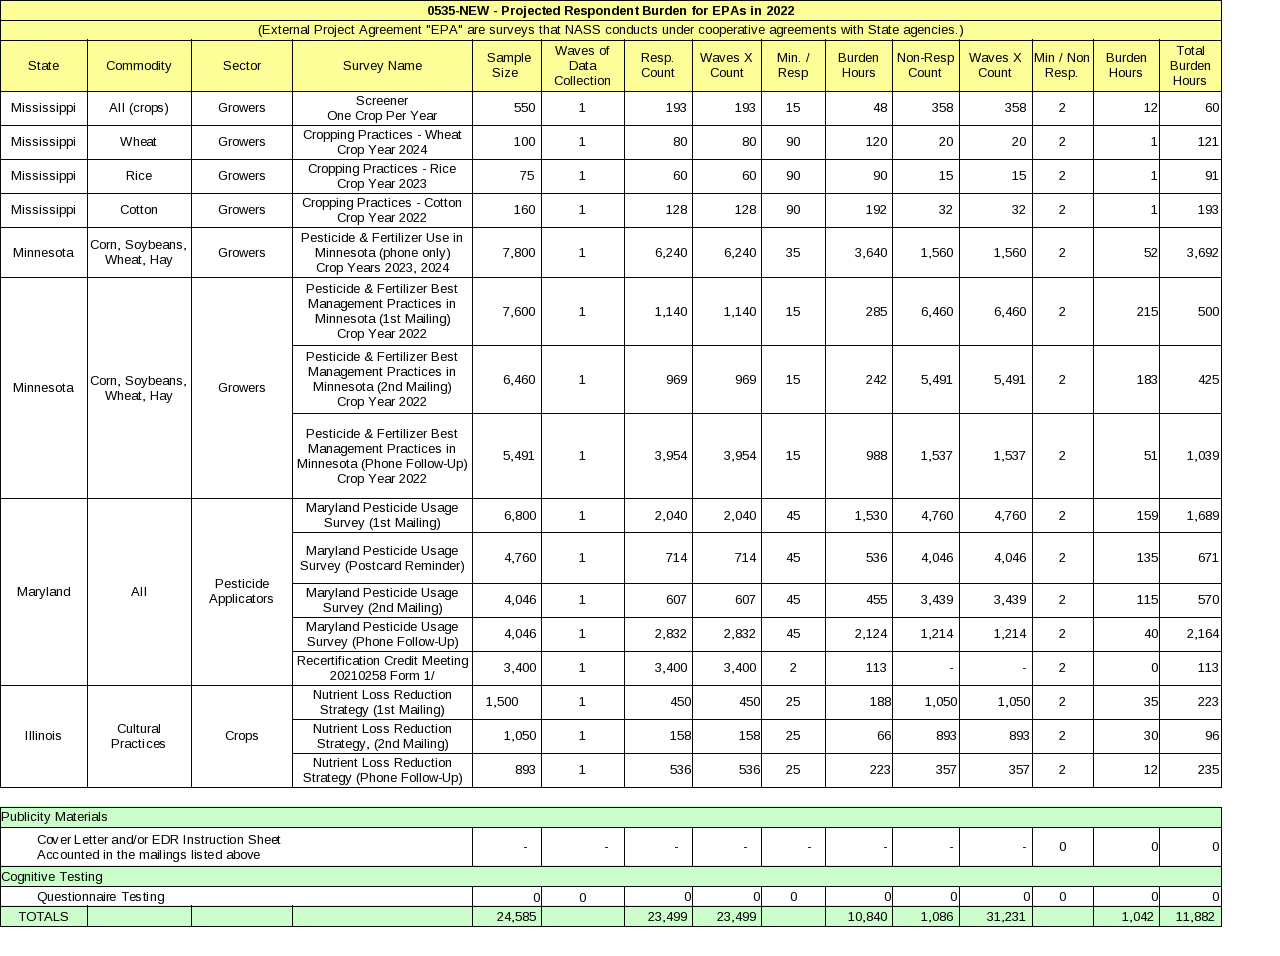Select the 'Cropping Practices - Rice' survey cell

(382, 176)
